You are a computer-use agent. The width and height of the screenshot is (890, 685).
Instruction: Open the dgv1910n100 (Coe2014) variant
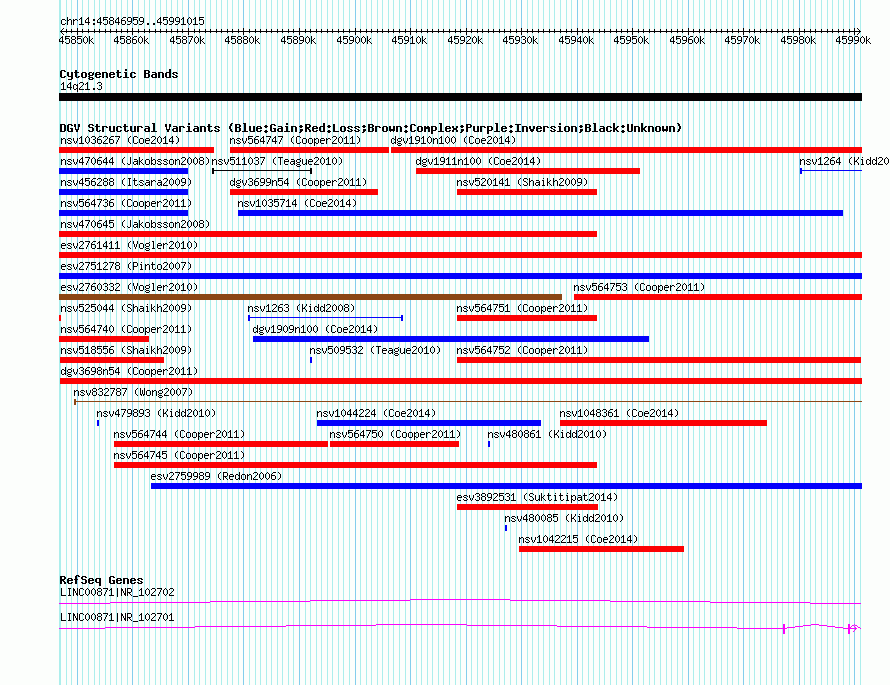(x=453, y=140)
